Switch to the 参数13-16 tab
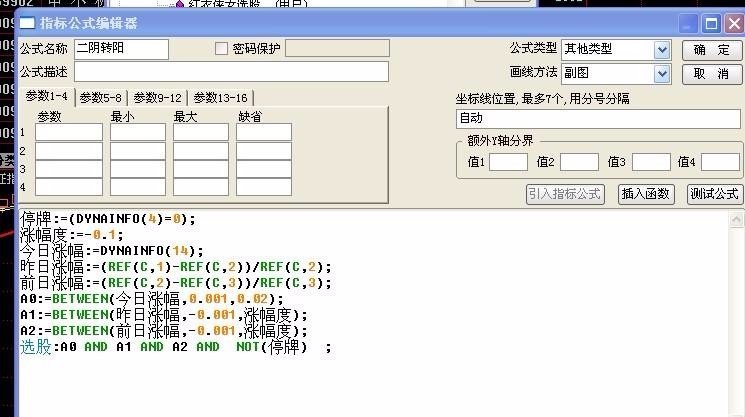Viewport: 745px width, 417px height. 220,98
